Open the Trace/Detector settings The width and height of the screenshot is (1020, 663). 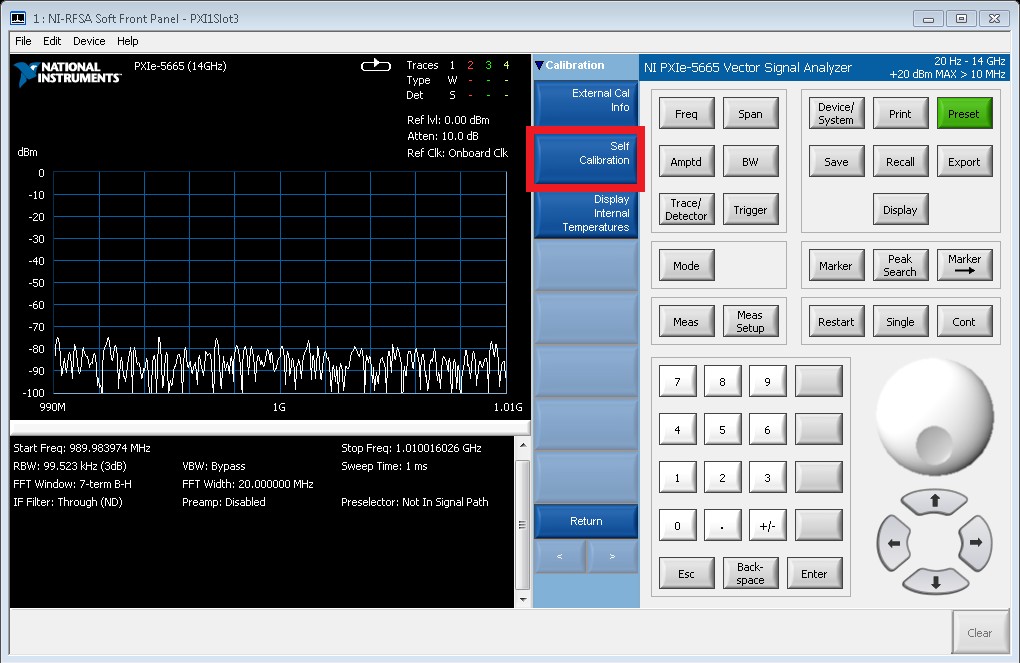[x=686, y=209]
